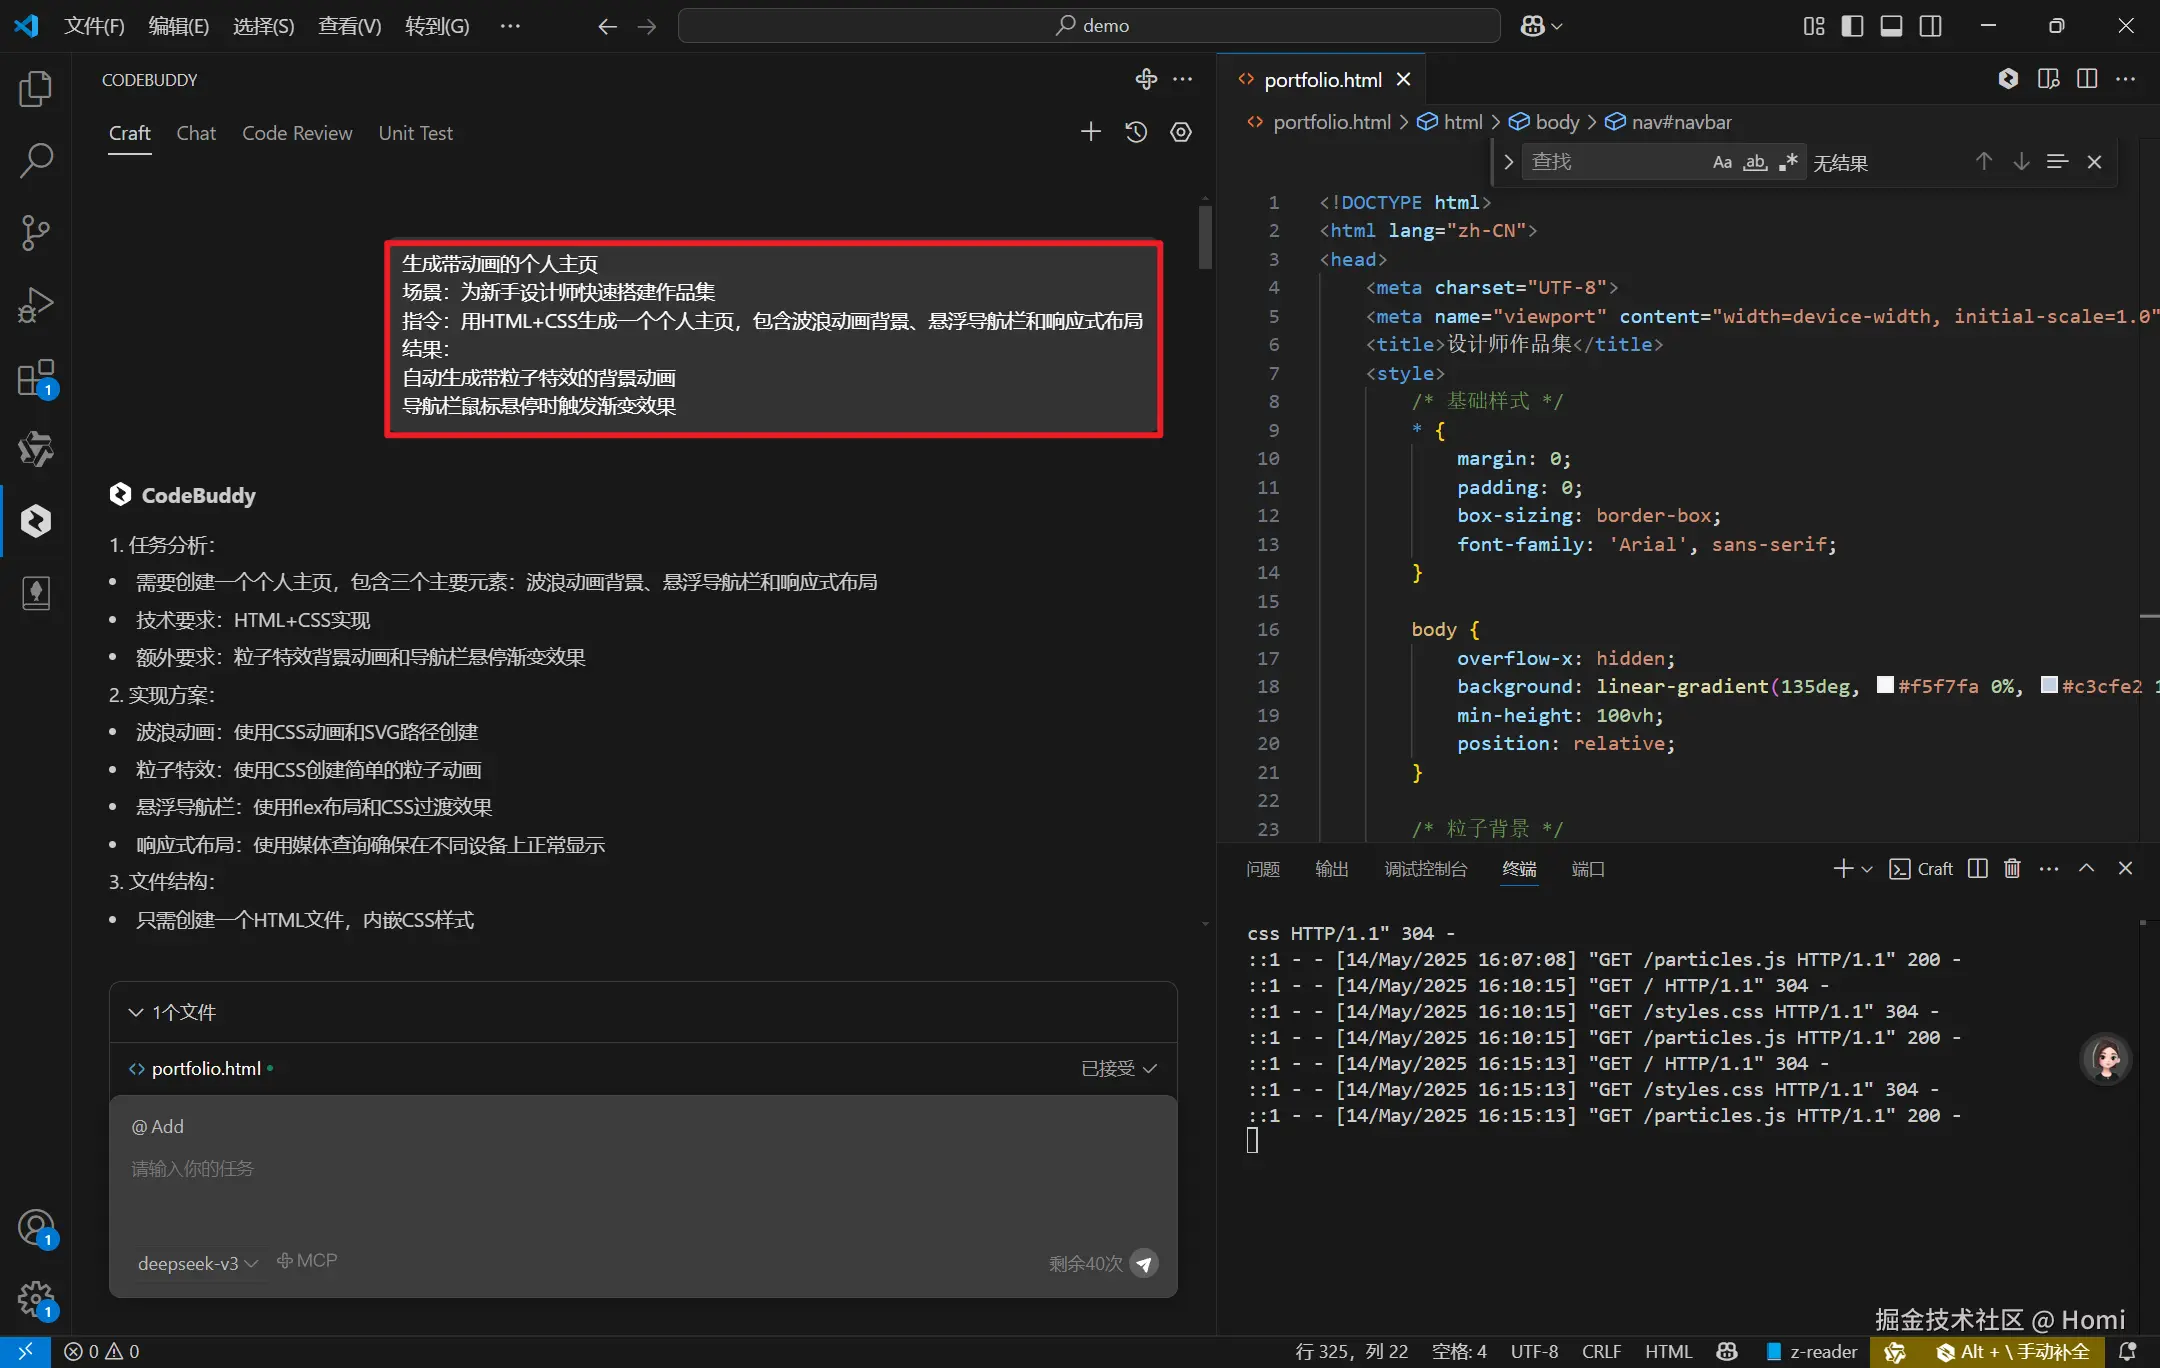Start a new CodeBuddy conversation
Image resolution: width=2160 pixels, height=1368 pixels.
1091,132
